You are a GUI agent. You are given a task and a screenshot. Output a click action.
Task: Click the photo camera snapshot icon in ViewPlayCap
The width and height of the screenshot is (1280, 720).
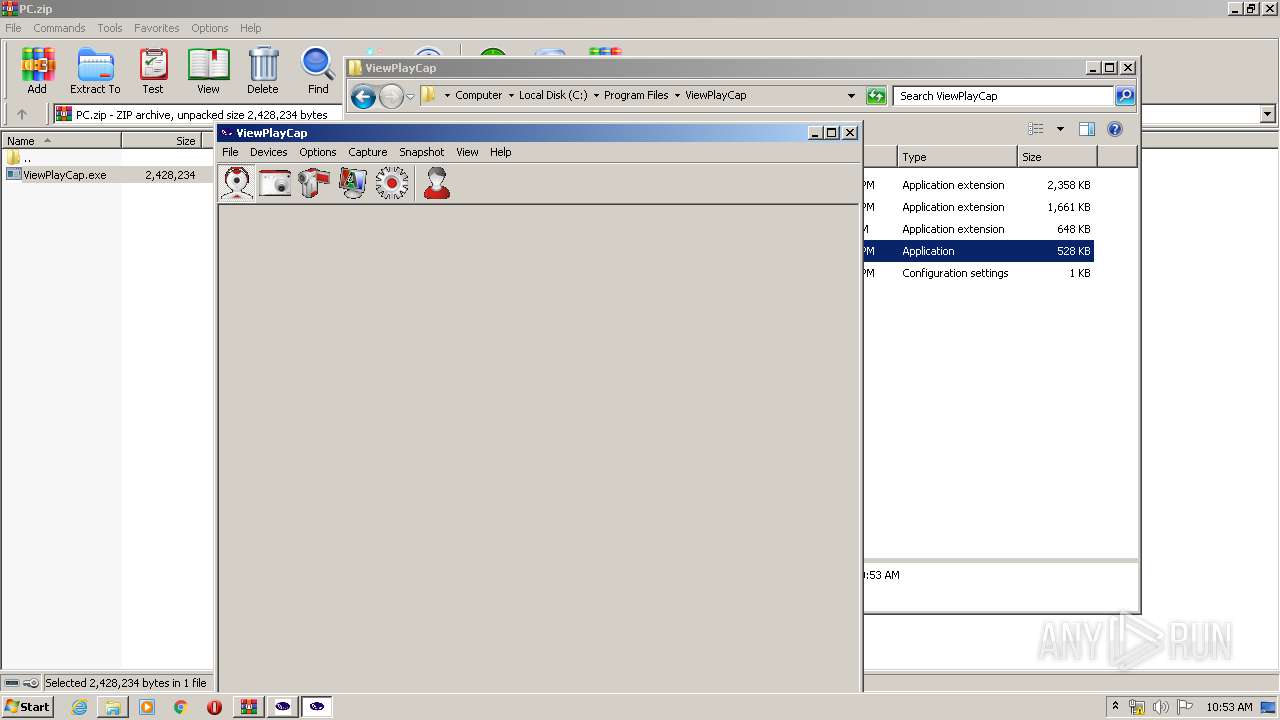275,183
